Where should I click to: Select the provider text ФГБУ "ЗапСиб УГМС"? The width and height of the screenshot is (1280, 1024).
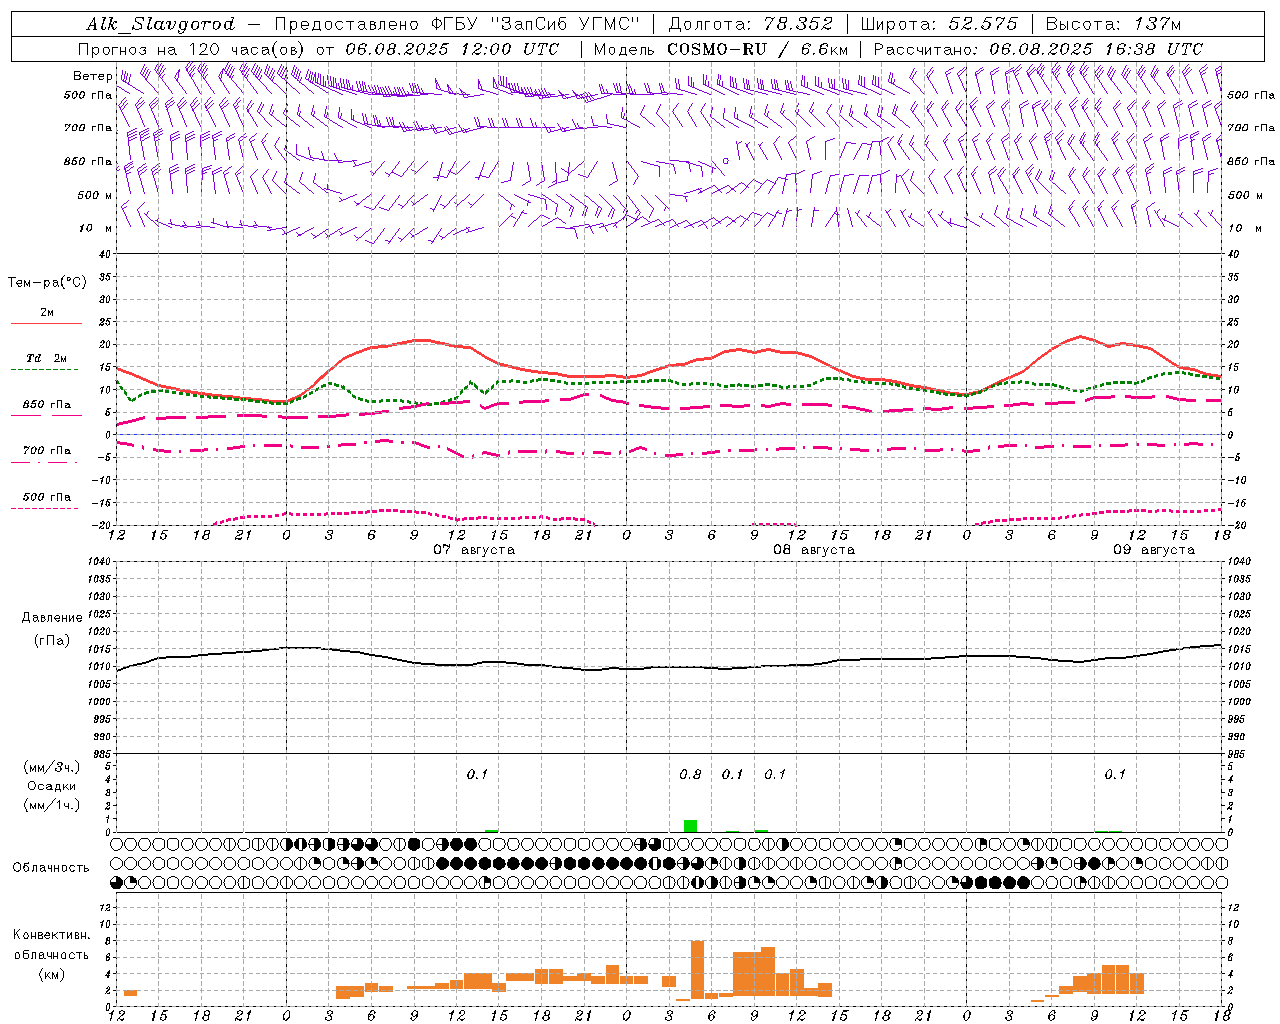(537, 24)
